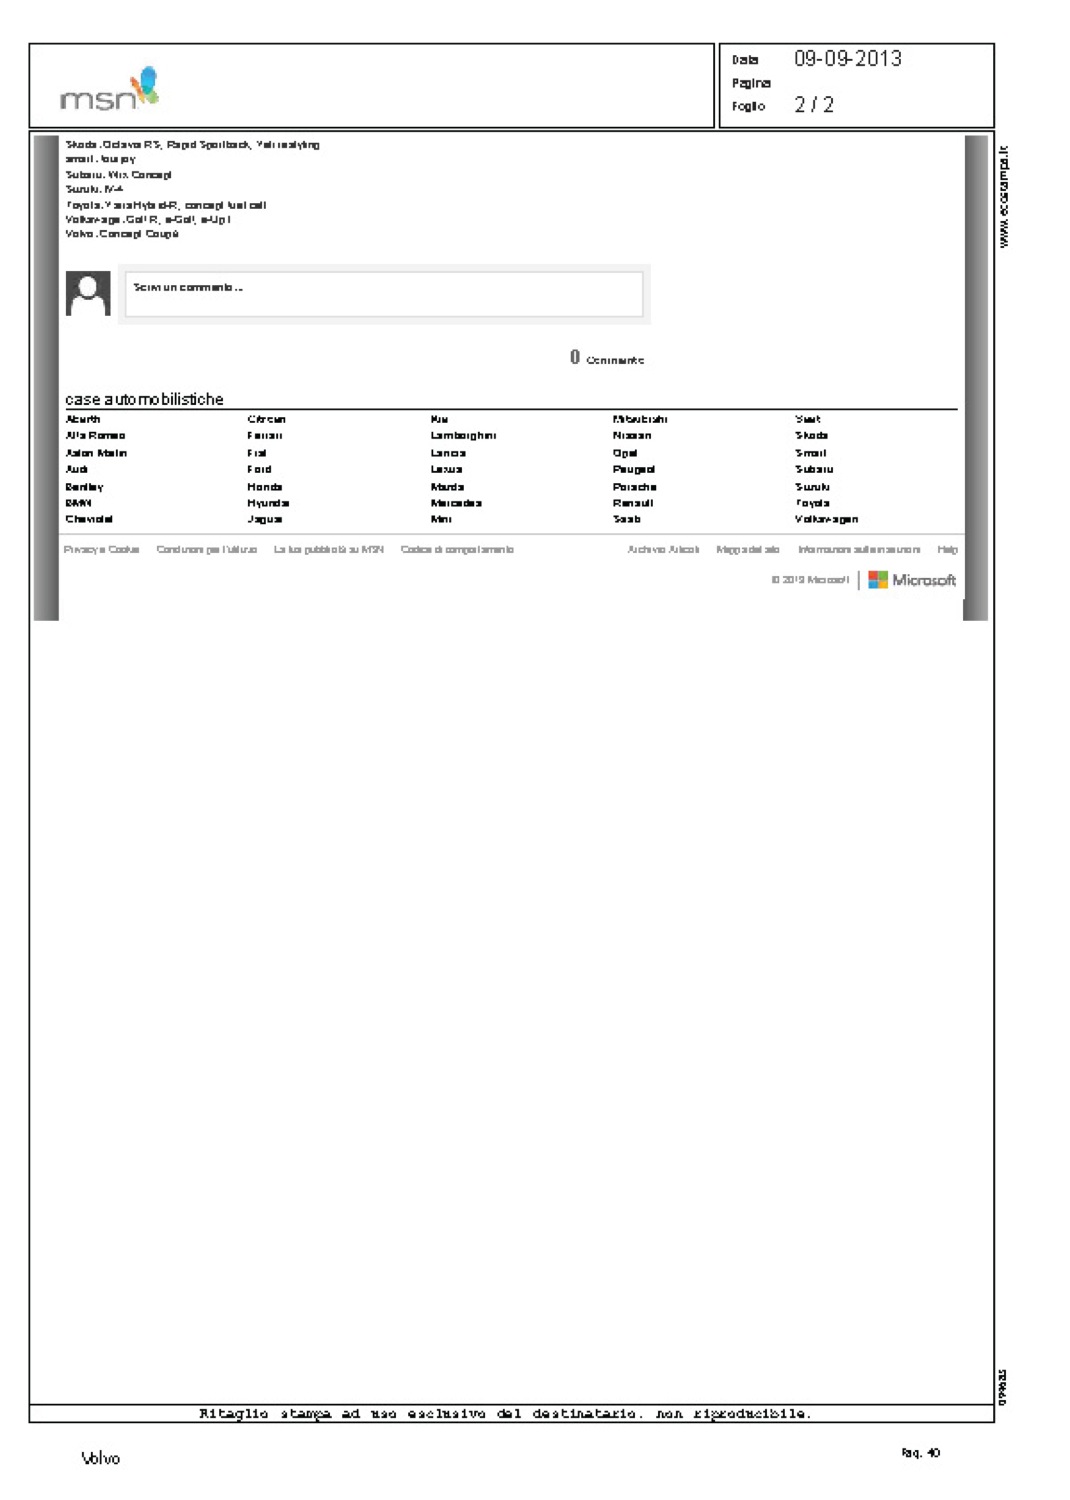Viewport: 1070px width, 1500px height.
Task: Click into the 'Scrivi un commento' field
Action: point(384,294)
